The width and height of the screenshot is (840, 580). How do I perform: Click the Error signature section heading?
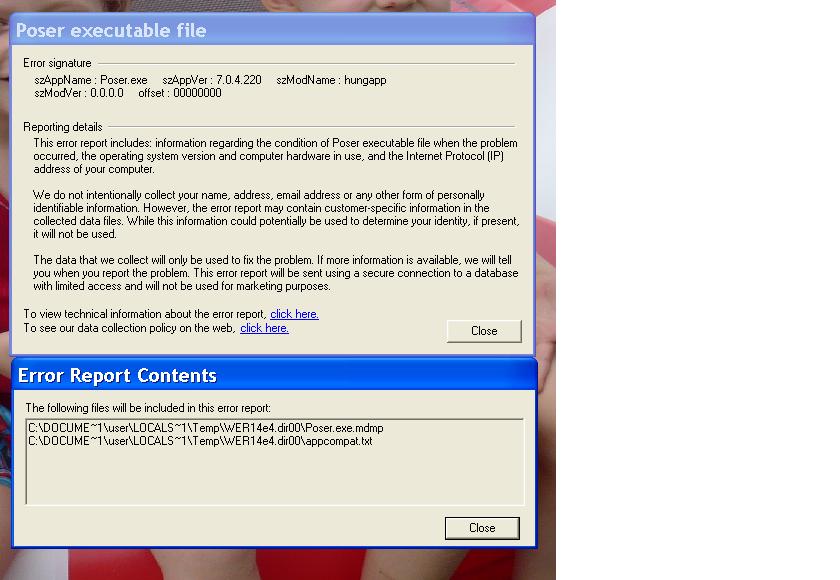coord(57,63)
